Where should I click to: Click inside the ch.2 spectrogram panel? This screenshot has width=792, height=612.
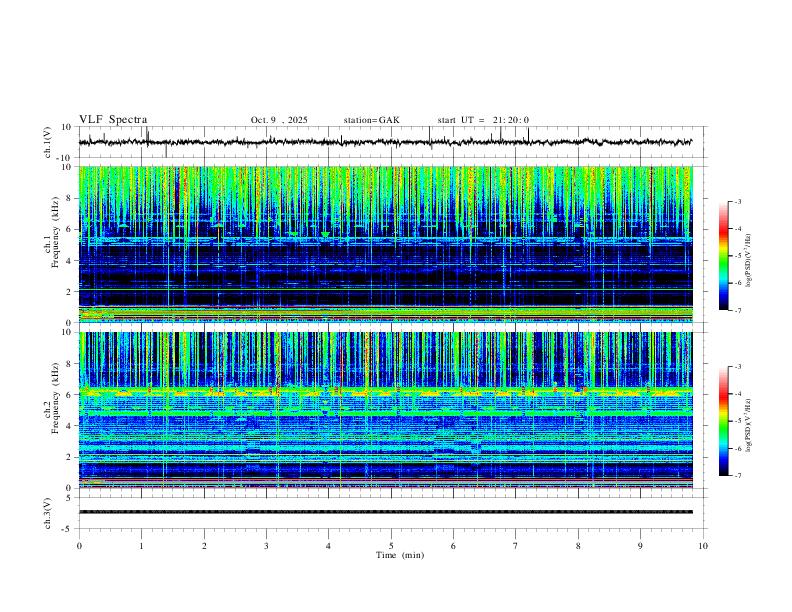pos(385,410)
